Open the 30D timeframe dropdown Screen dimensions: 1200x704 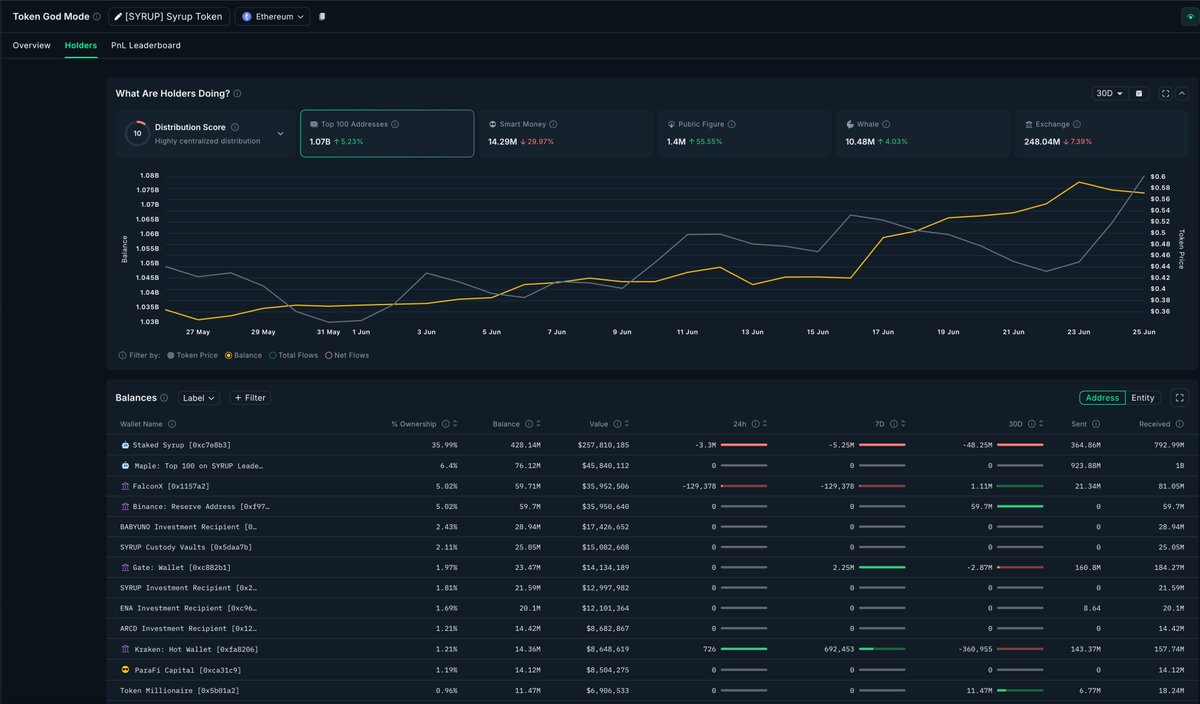[x=1109, y=93]
